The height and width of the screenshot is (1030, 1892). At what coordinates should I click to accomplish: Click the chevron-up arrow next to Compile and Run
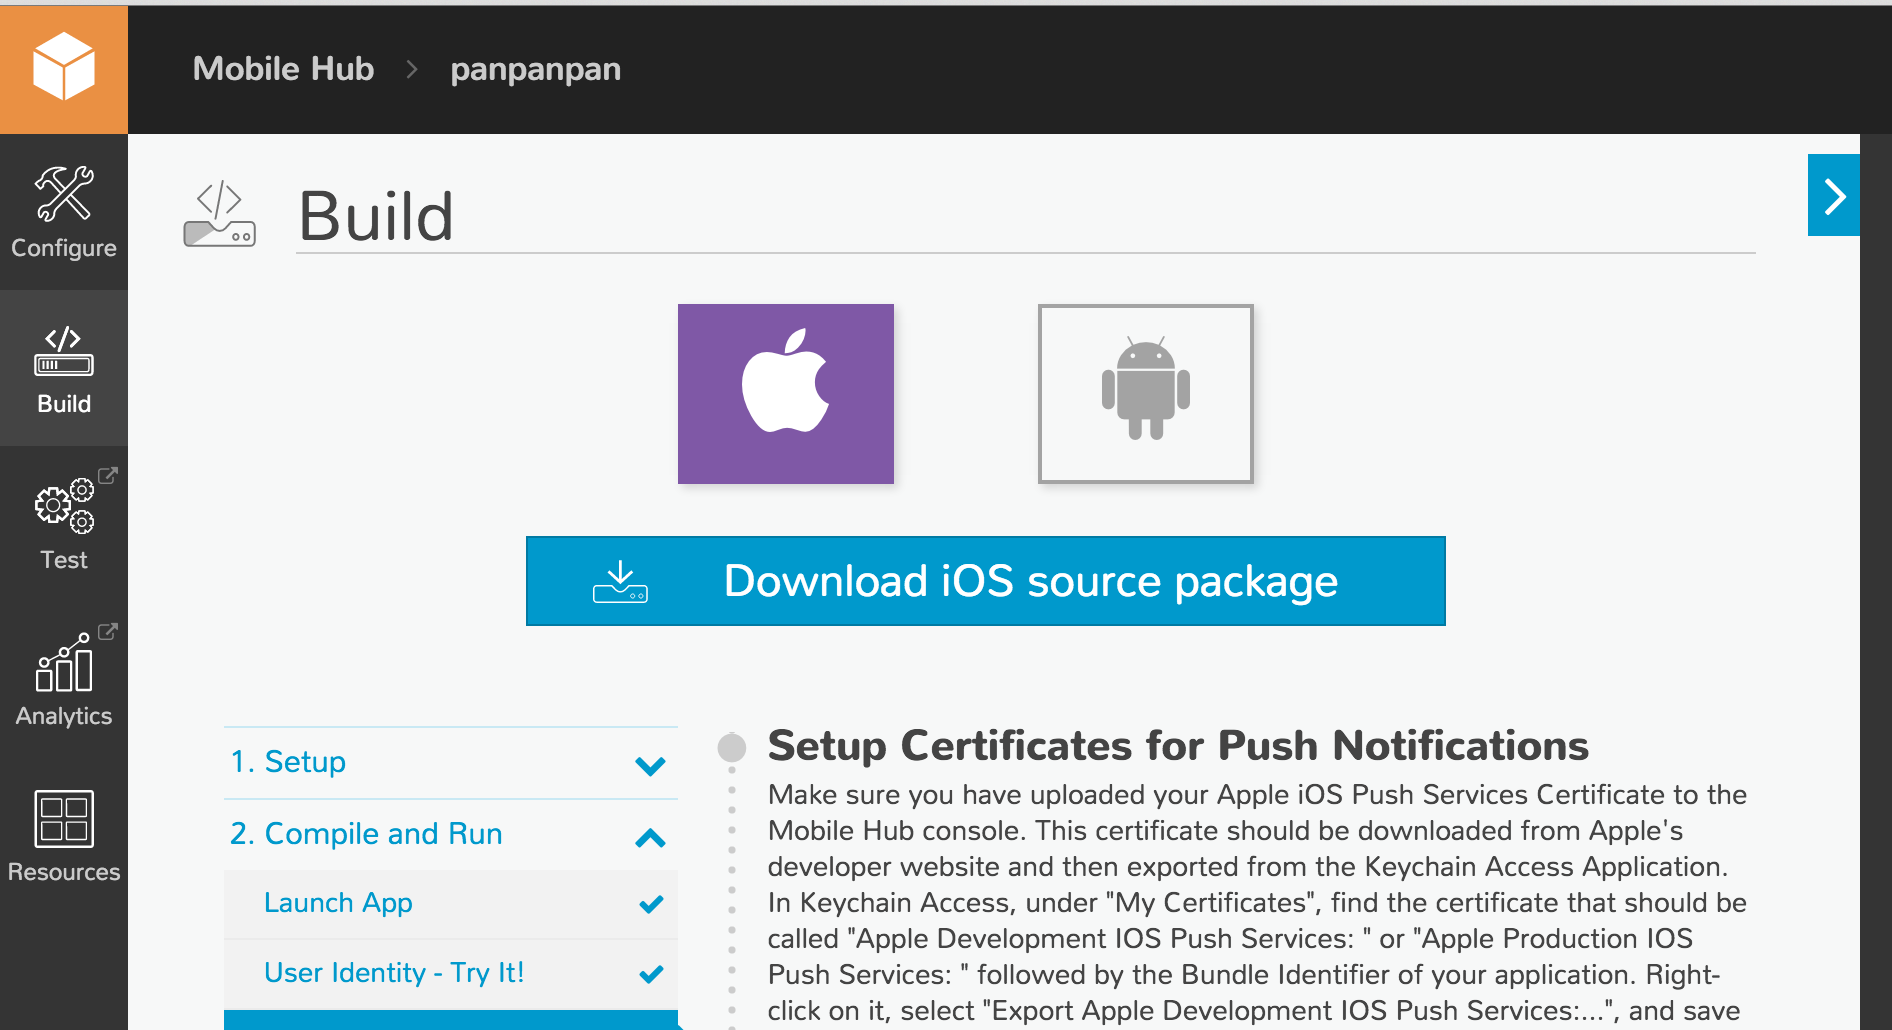(x=650, y=838)
